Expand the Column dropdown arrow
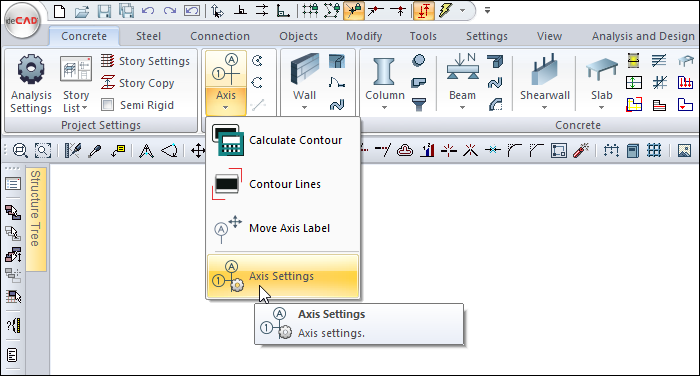Image resolution: width=700 pixels, height=376 pixels. tap(384, 108)
